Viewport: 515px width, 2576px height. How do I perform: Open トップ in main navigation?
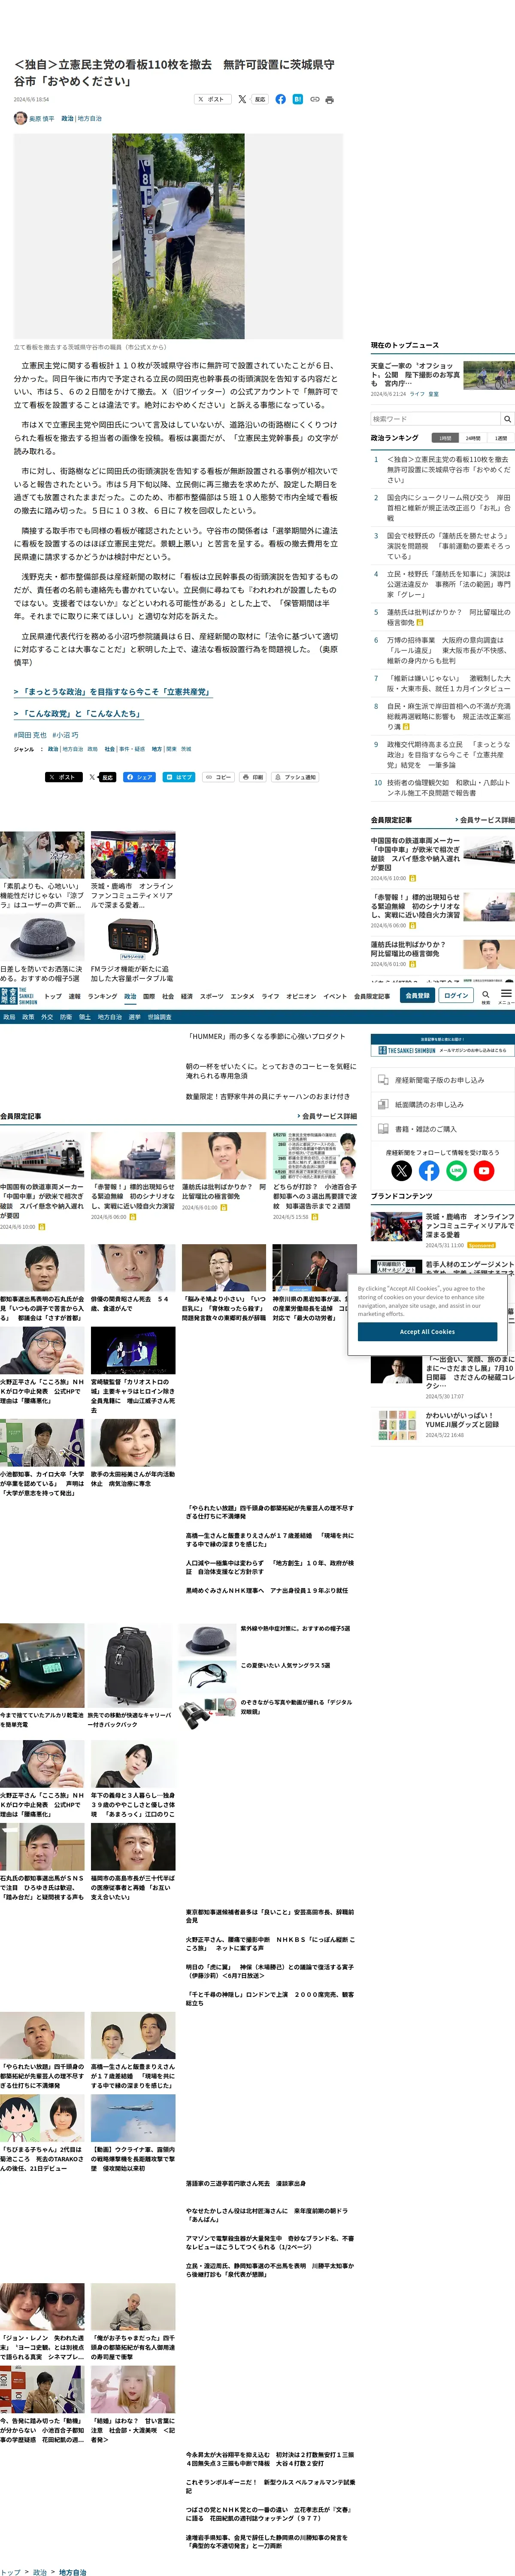coord(53,996)
